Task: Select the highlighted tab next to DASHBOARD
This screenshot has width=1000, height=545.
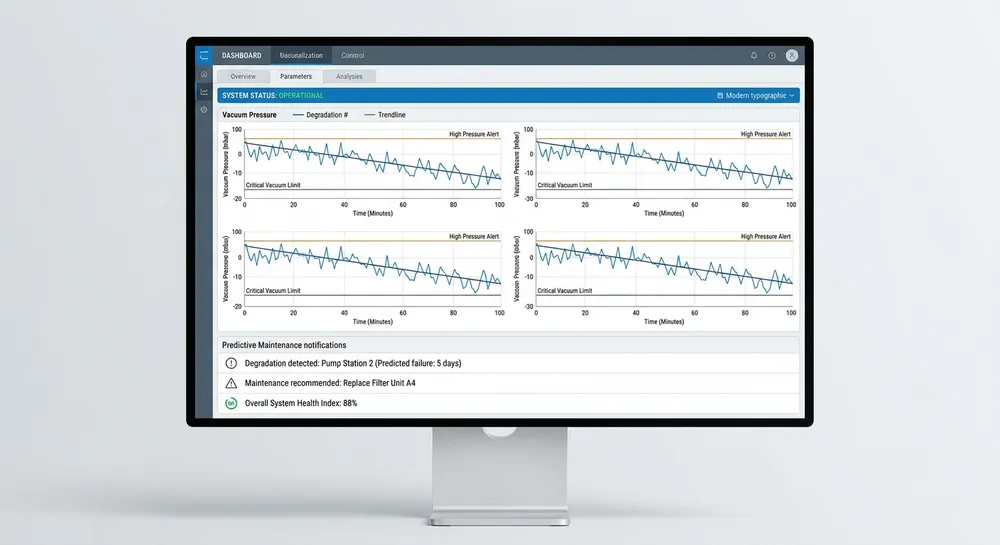Action: pyautogui.click(x=301, y=55)
